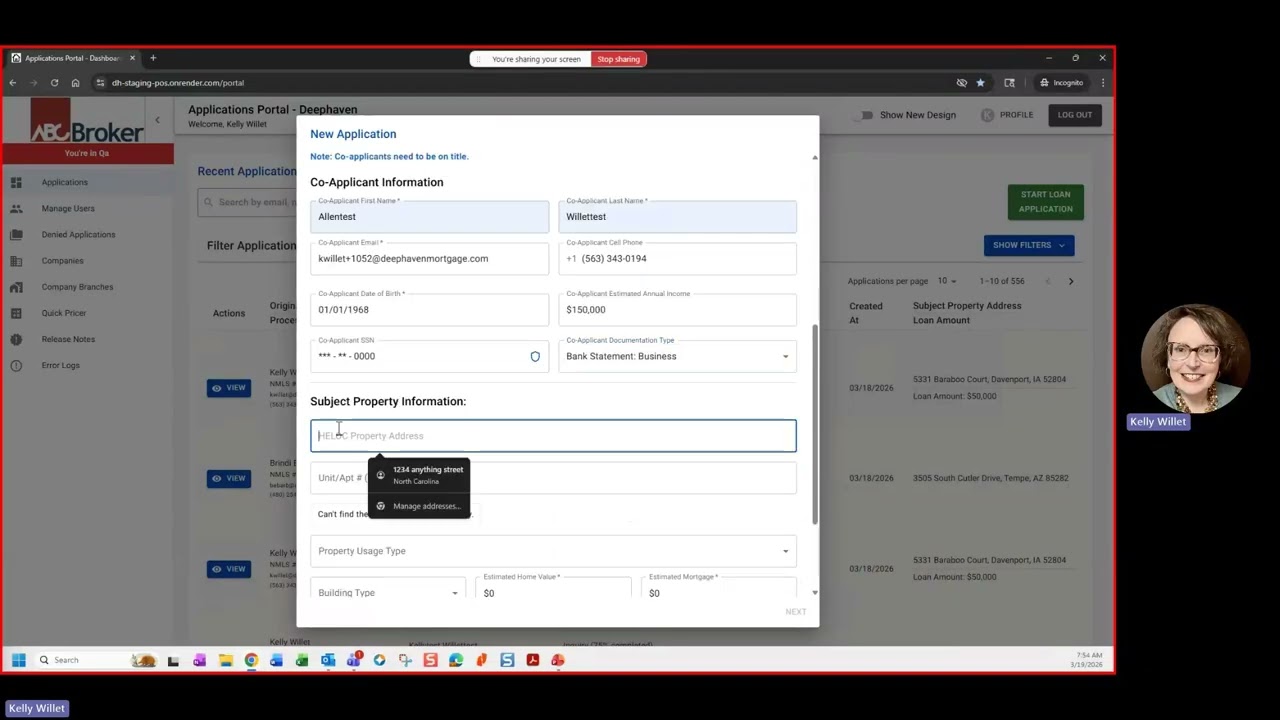View the first 5331 Baraboo Court application

point(229,388)
